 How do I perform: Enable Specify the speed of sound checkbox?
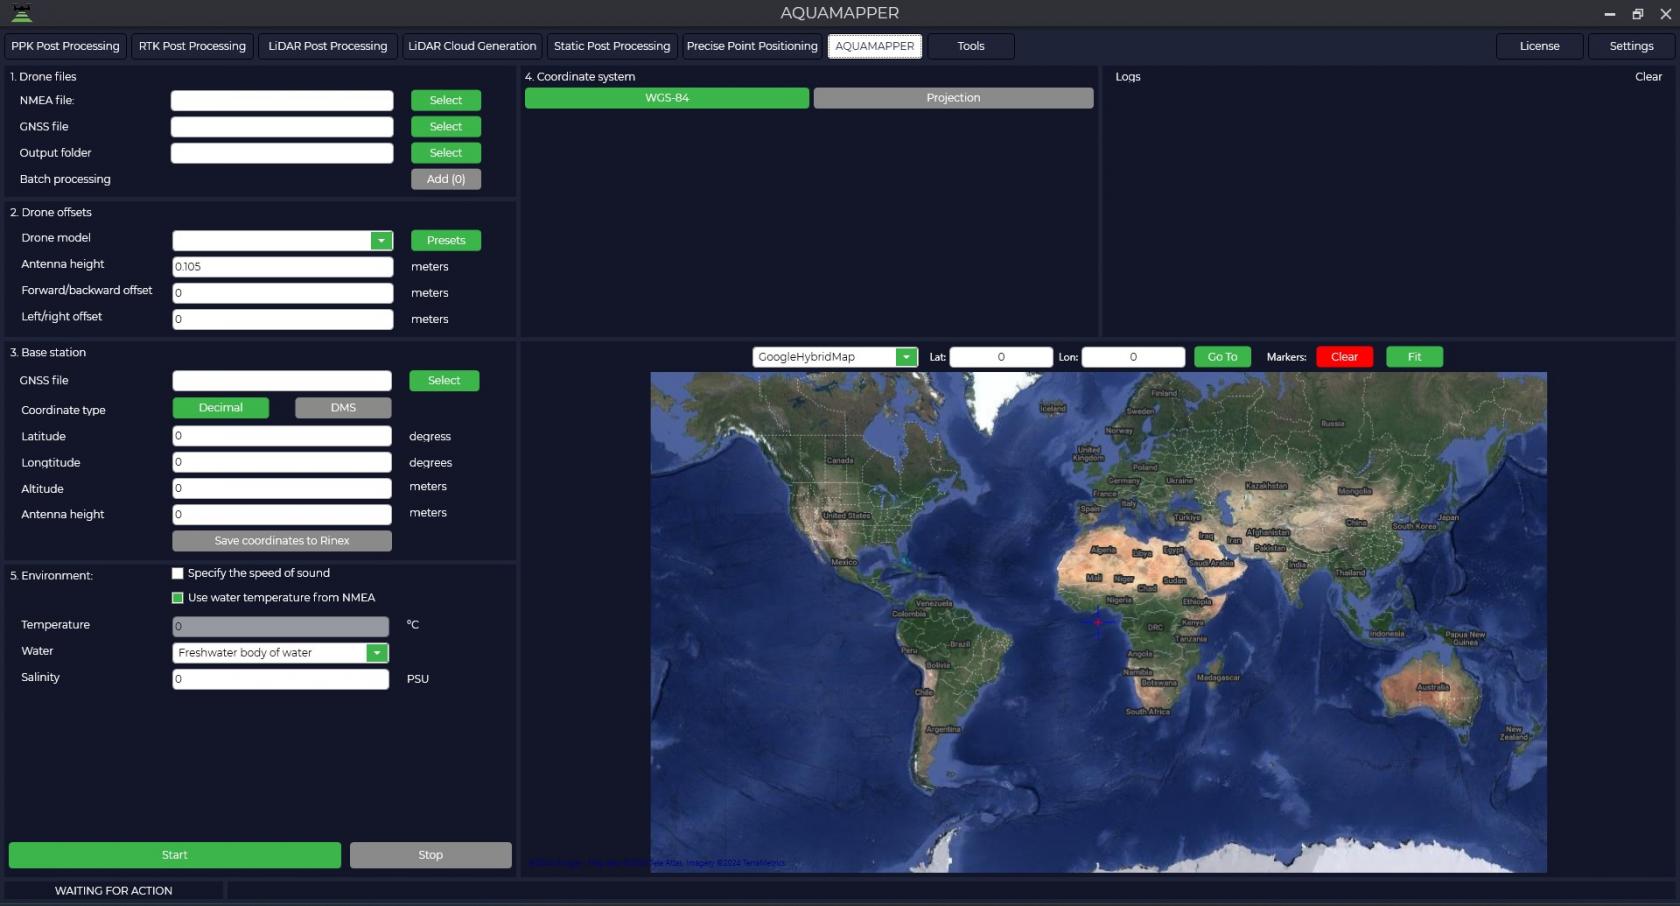(178, 573)
